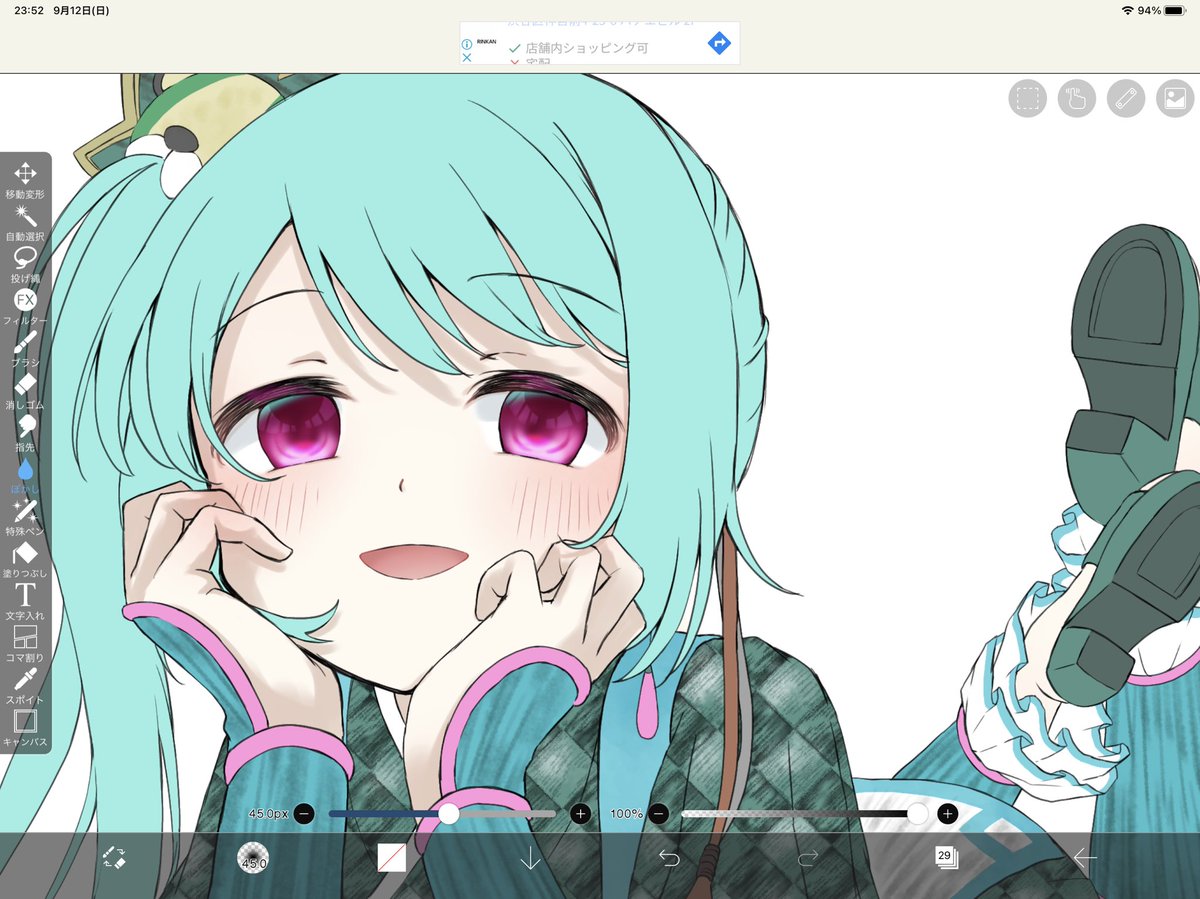Select the 消しゴム eraser tool
This screenshot has width=1200, height=899.
[25, 391]
